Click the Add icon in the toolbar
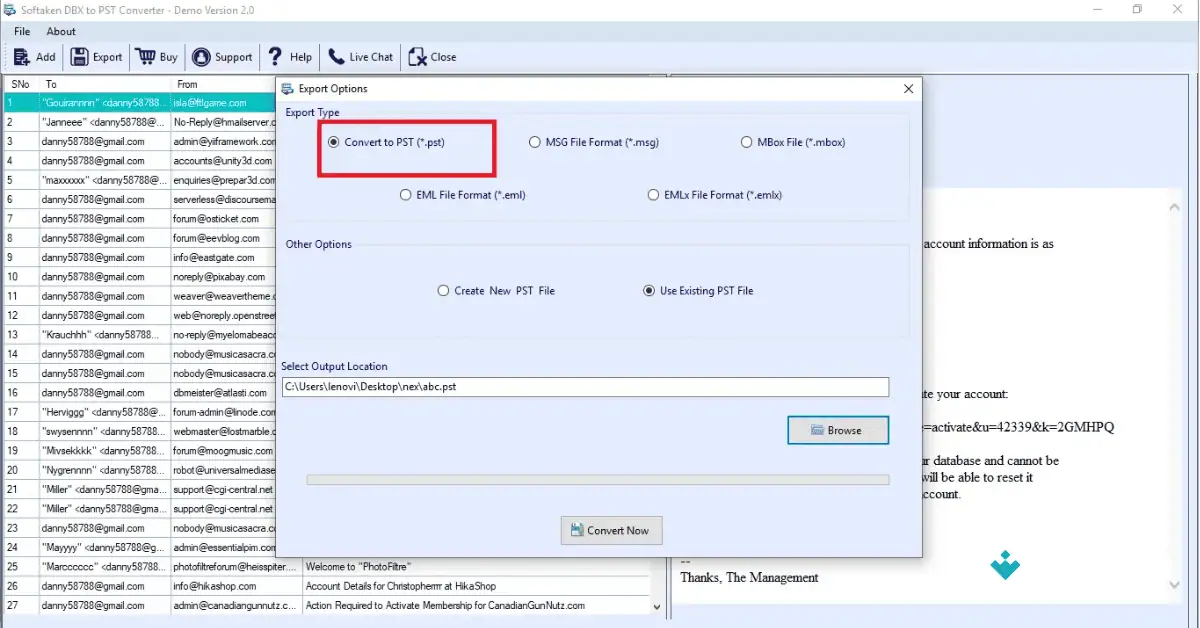Screen dimensions: 1200x628 (x=23, y=57)
